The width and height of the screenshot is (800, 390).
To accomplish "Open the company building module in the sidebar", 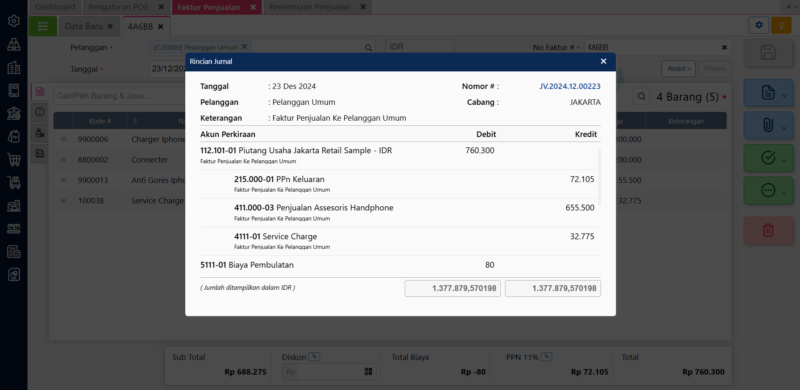I will pyautogui.click(x=14, y=67).
